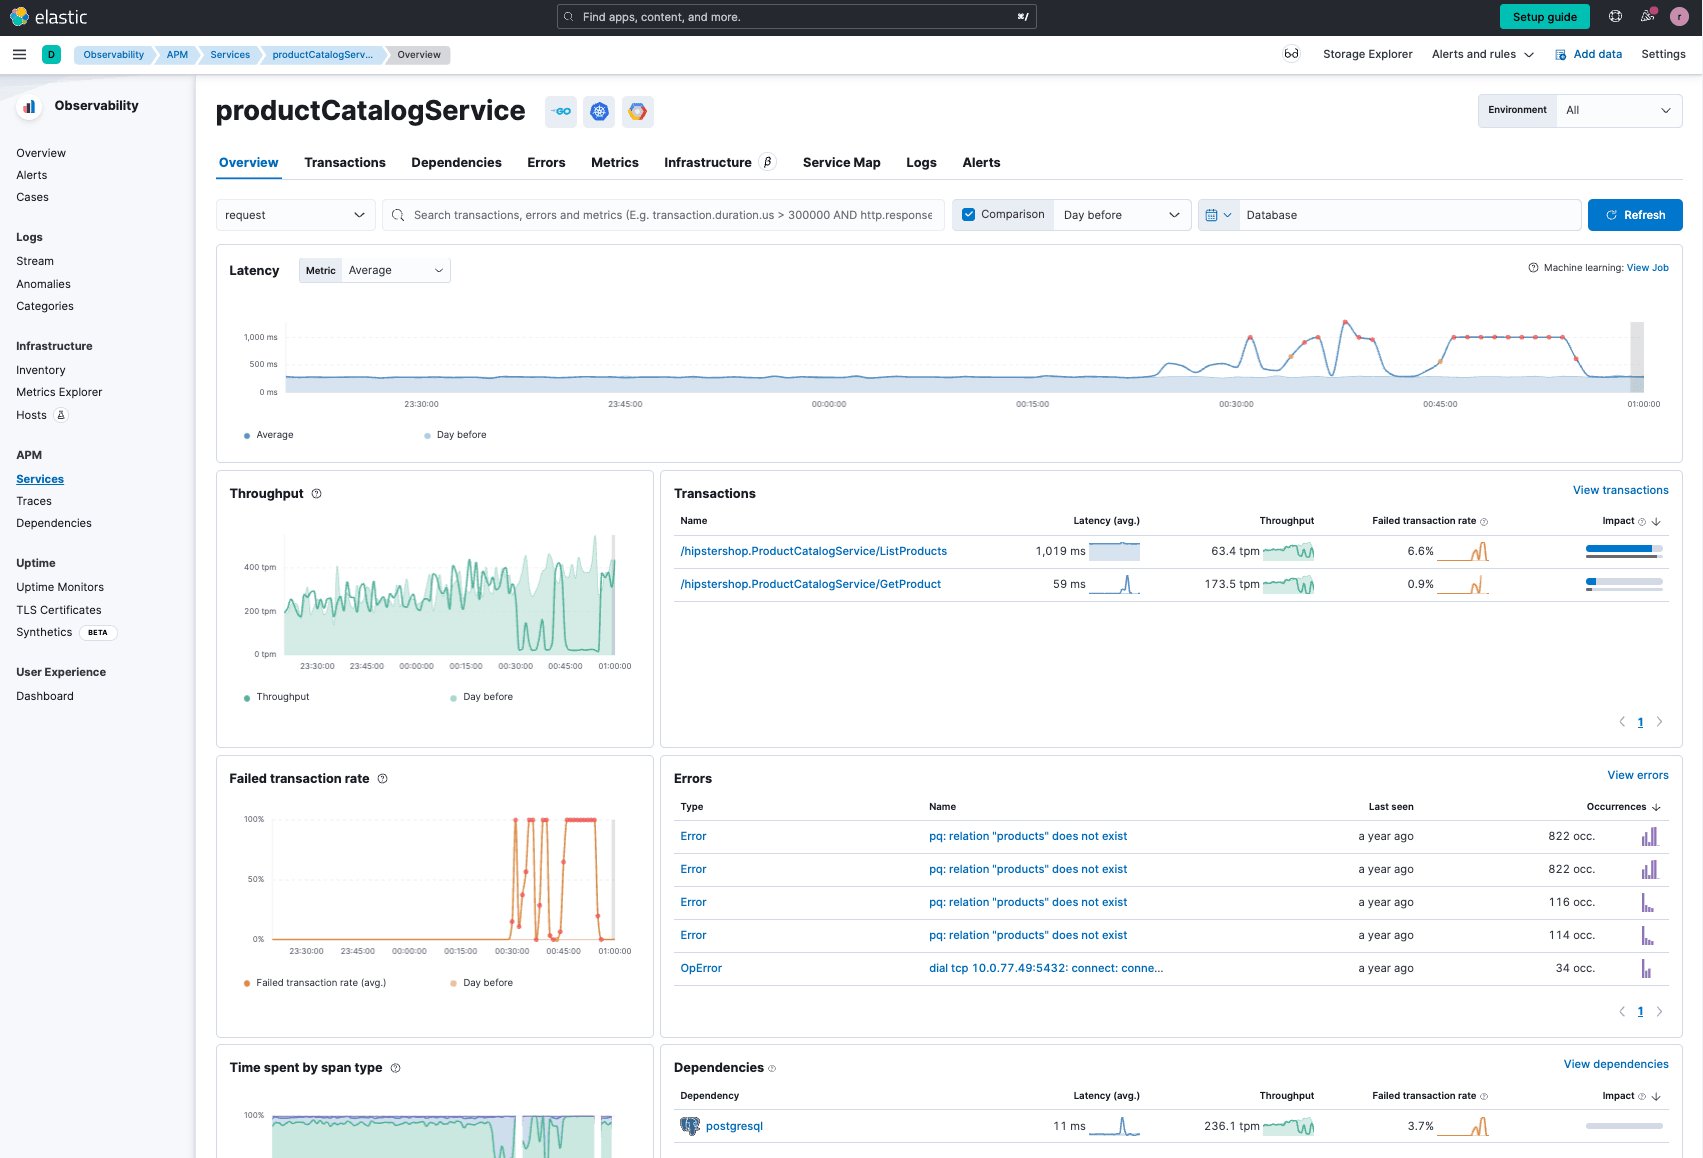The height and width of the screenshot is (1158, 1703).
Task: Open the help menu icon in header
Action: point(1615,17)
